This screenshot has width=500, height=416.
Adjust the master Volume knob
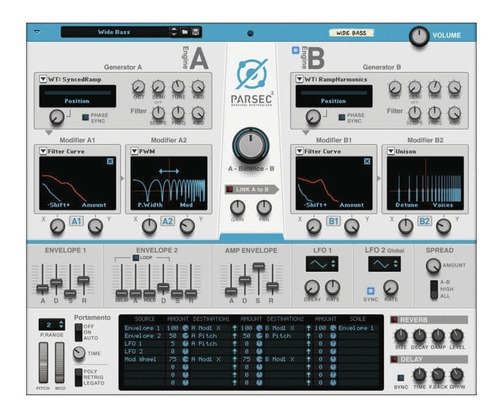point(419,36)
